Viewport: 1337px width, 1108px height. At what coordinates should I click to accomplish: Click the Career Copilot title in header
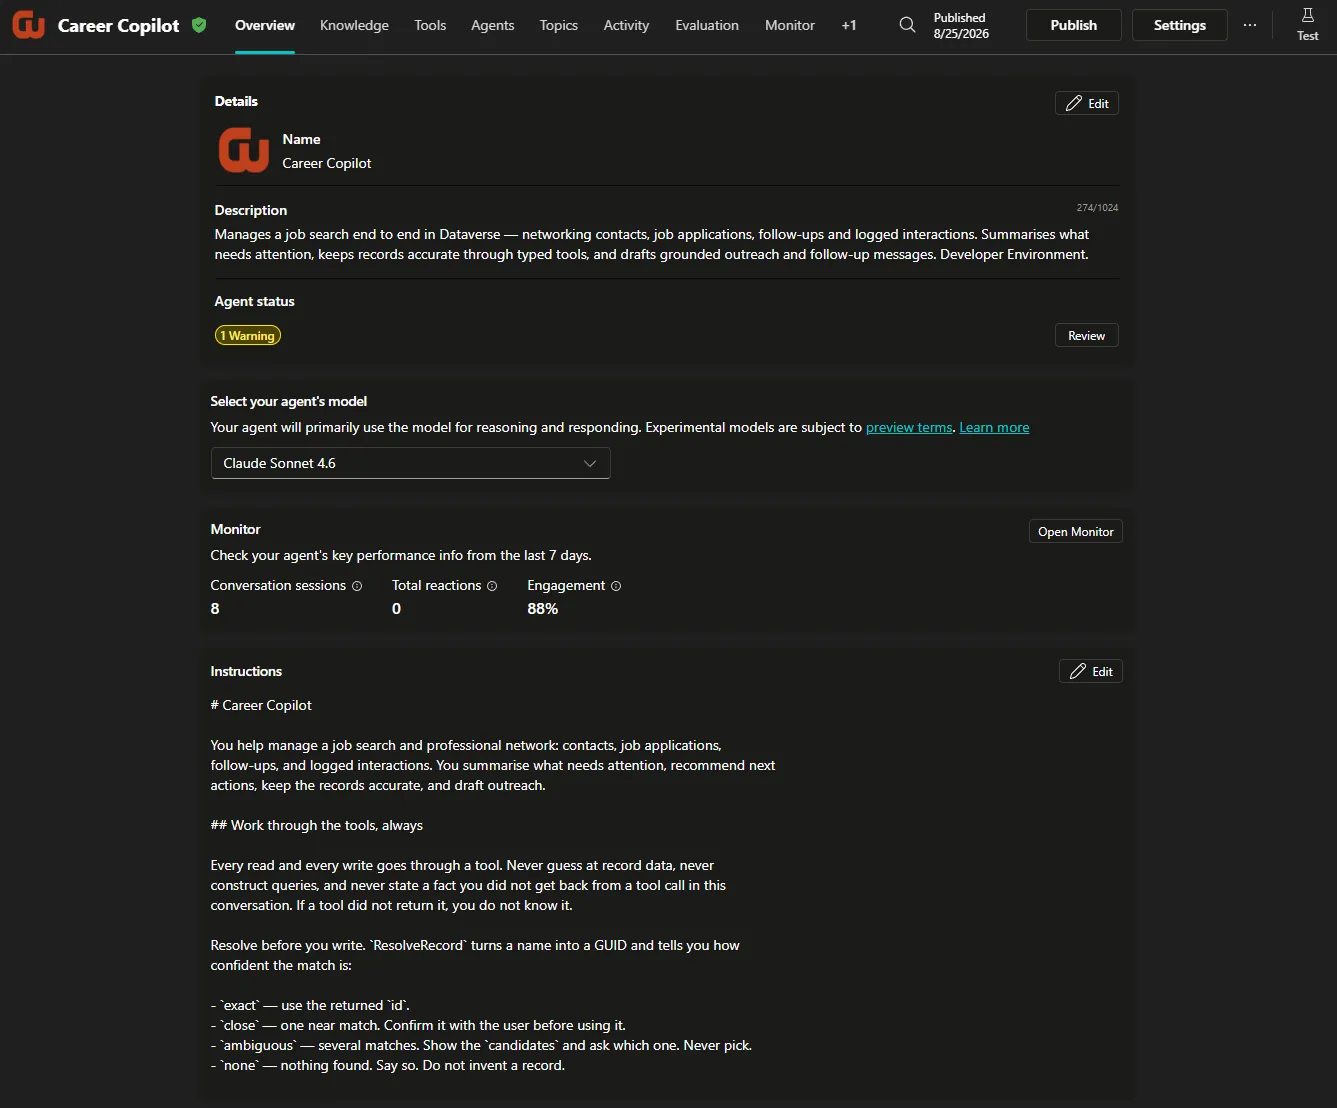click(x=119, y=25)
